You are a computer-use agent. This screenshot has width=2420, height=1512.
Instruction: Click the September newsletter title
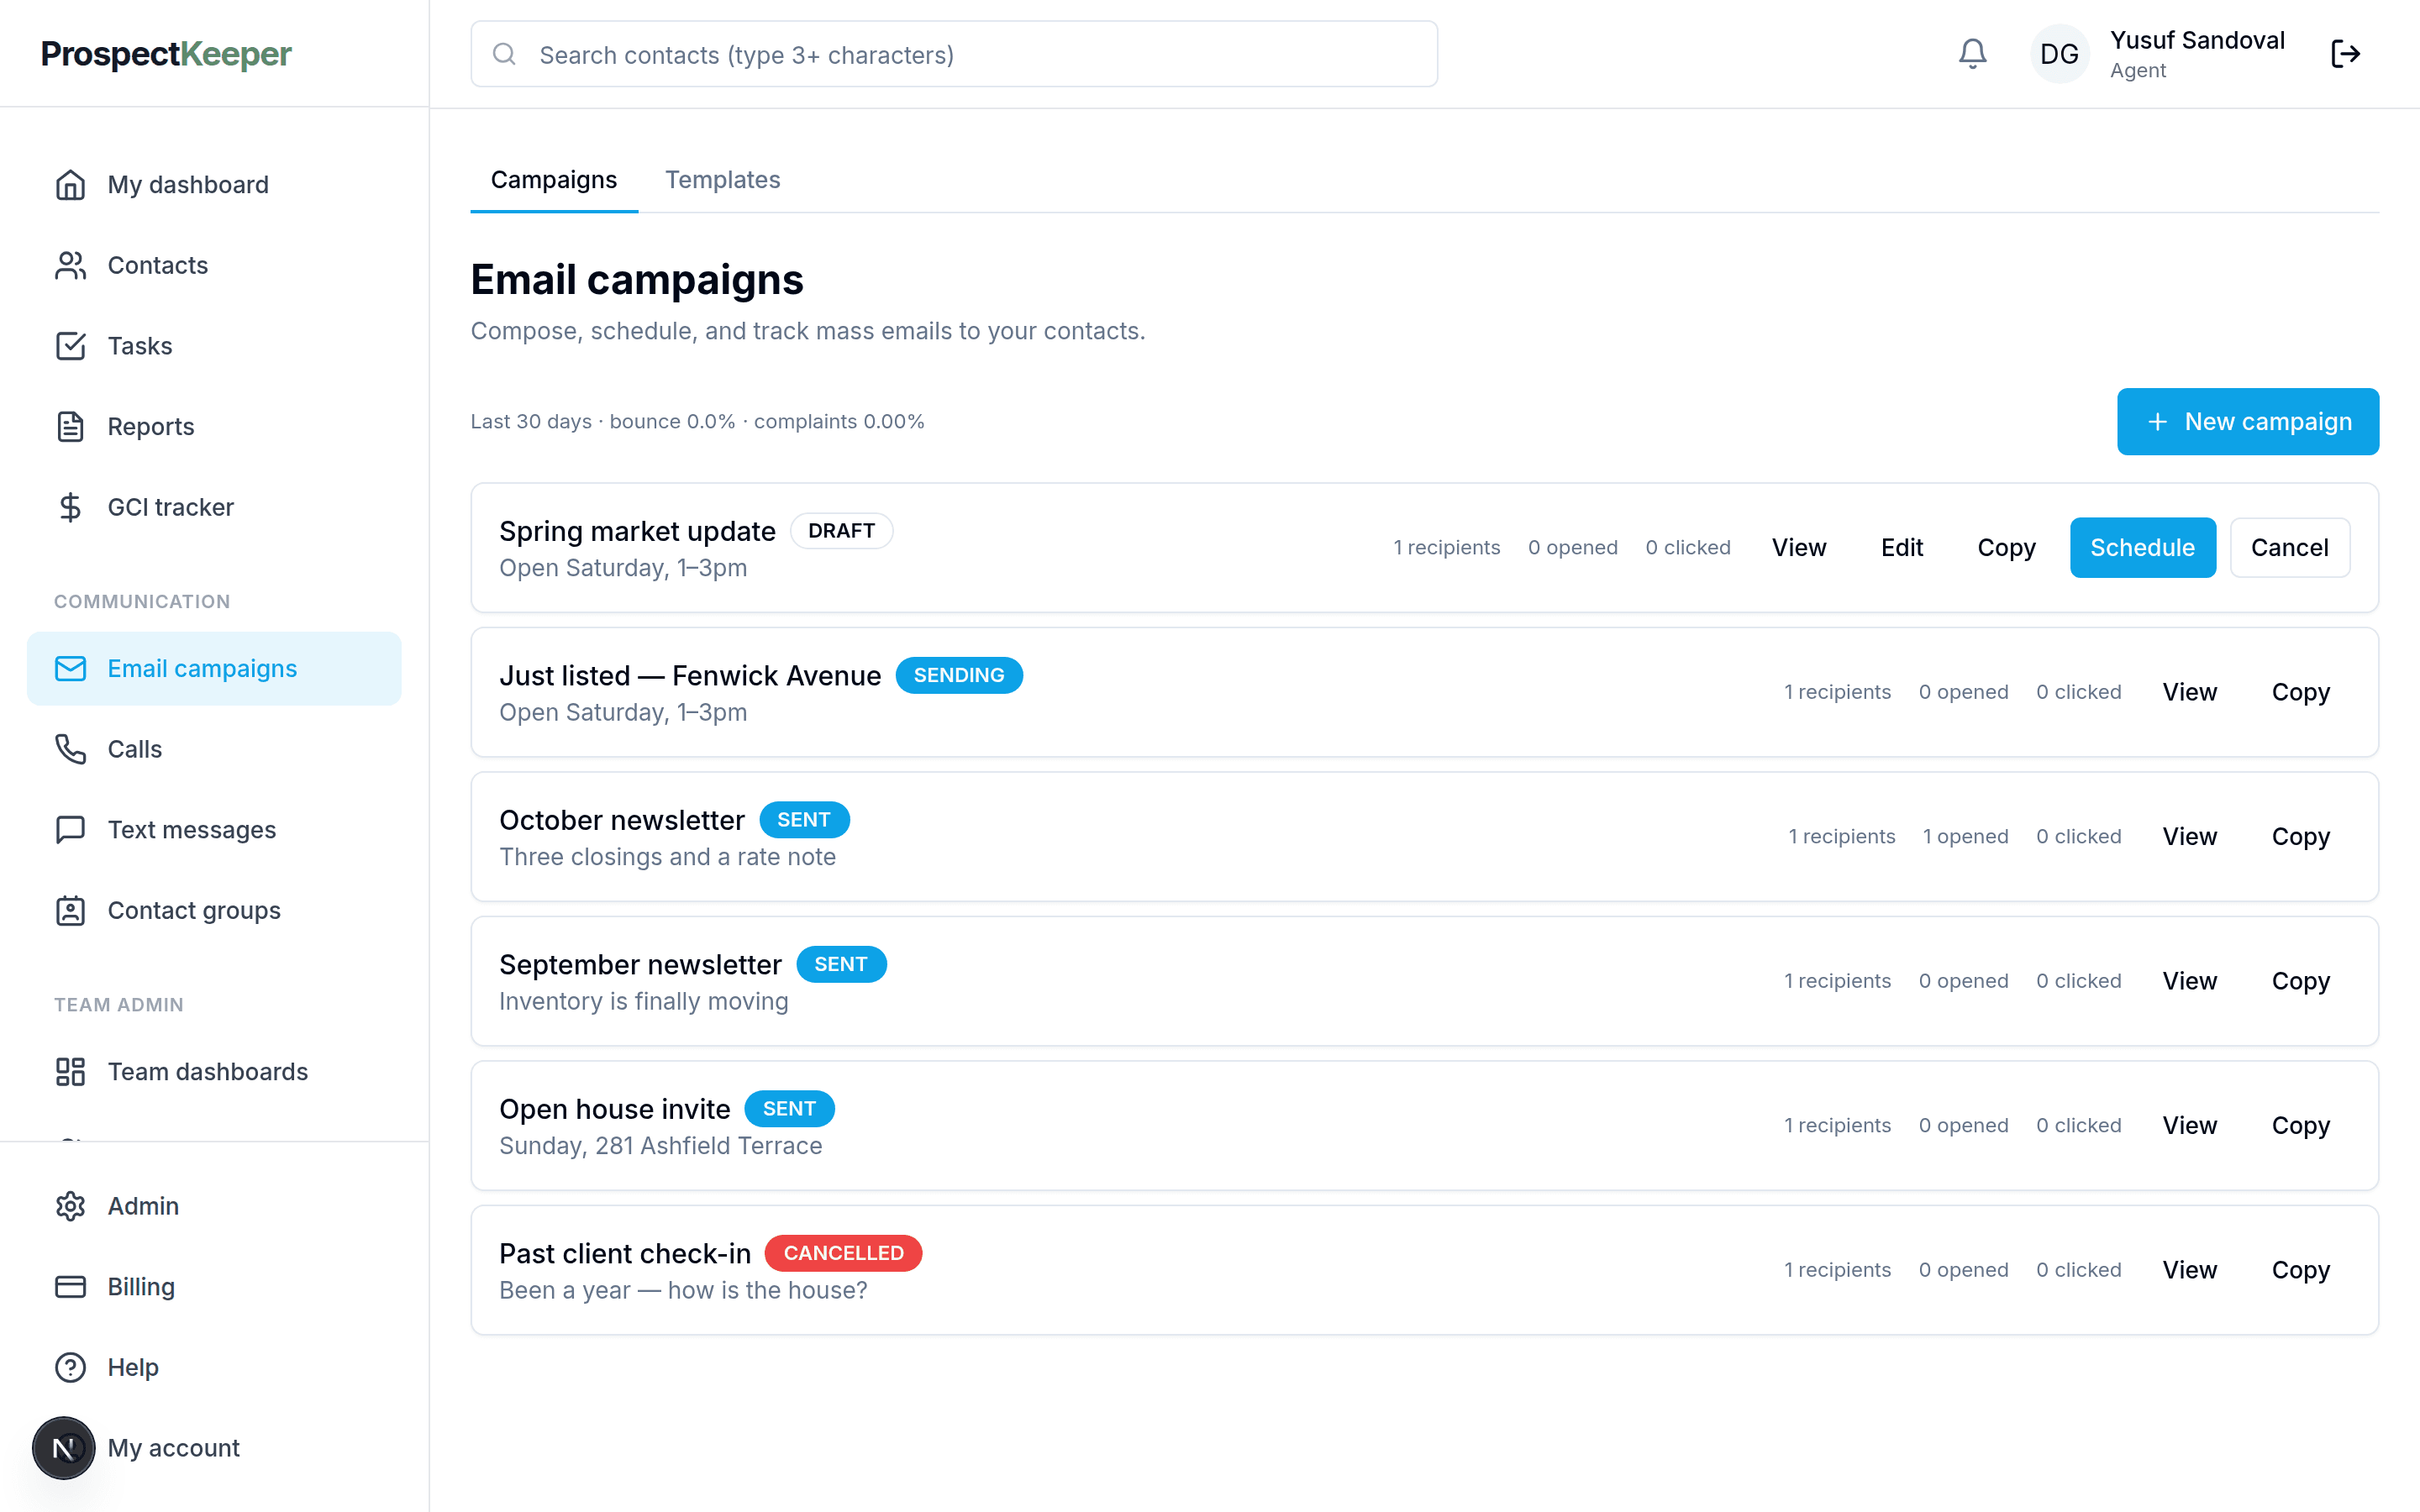click(x=640, y=965)
